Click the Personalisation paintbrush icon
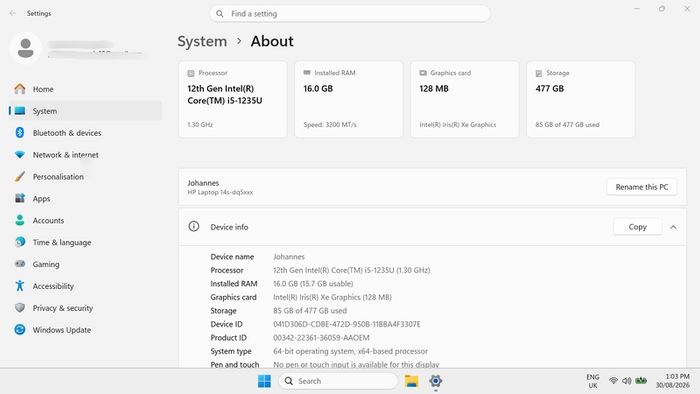Screen dimensions: 700x394 (x=20, y=176)
